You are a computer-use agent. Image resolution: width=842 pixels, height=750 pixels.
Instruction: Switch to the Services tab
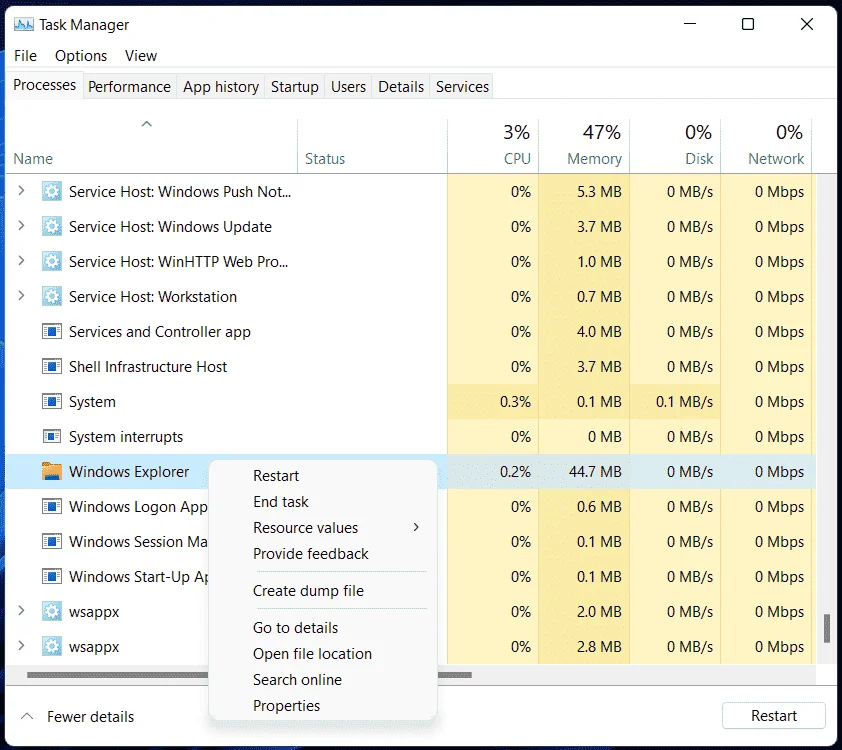coord(462,86)
